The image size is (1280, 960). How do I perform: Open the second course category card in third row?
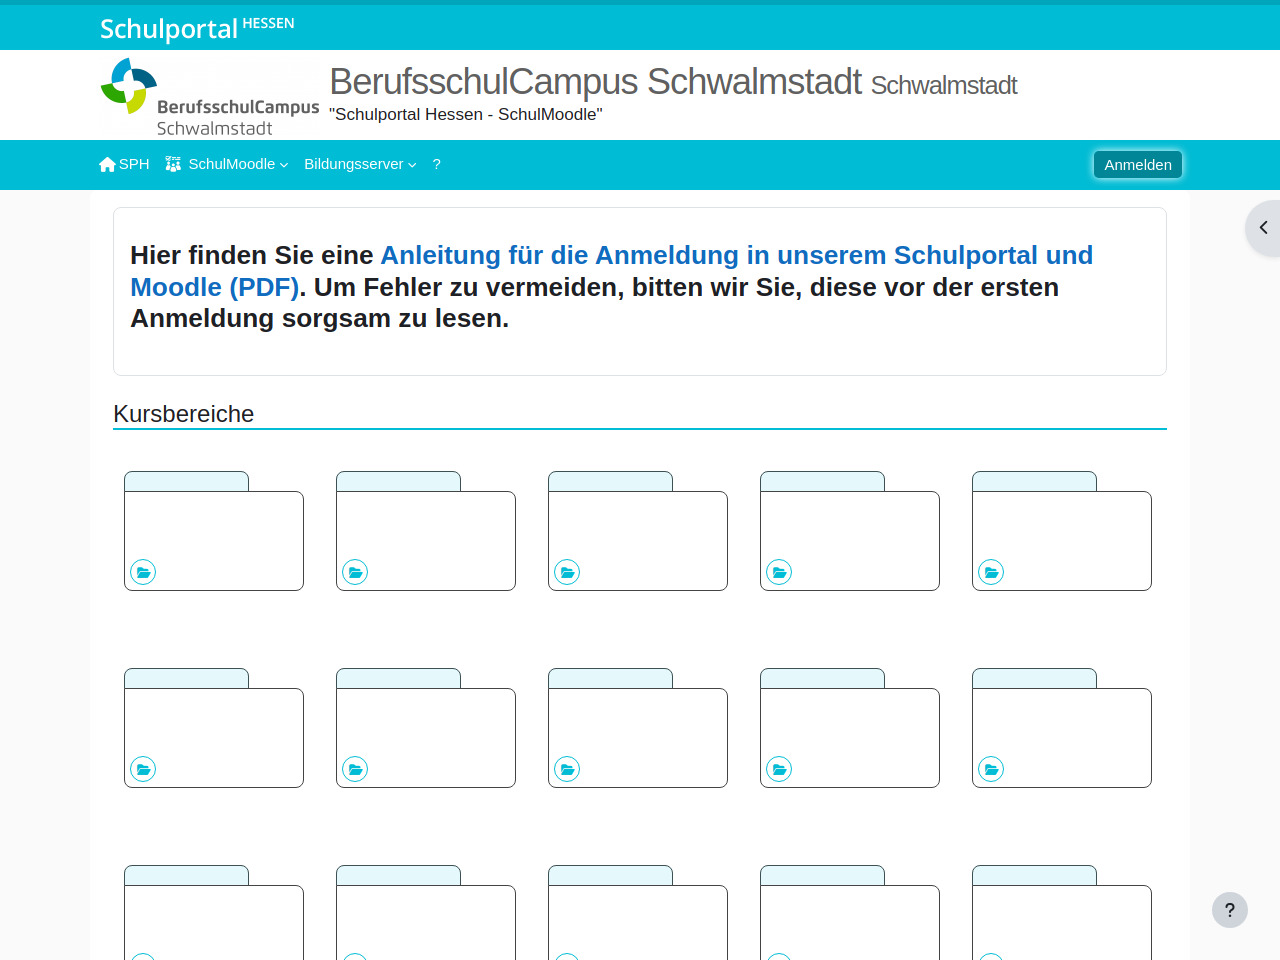(425, 920)
